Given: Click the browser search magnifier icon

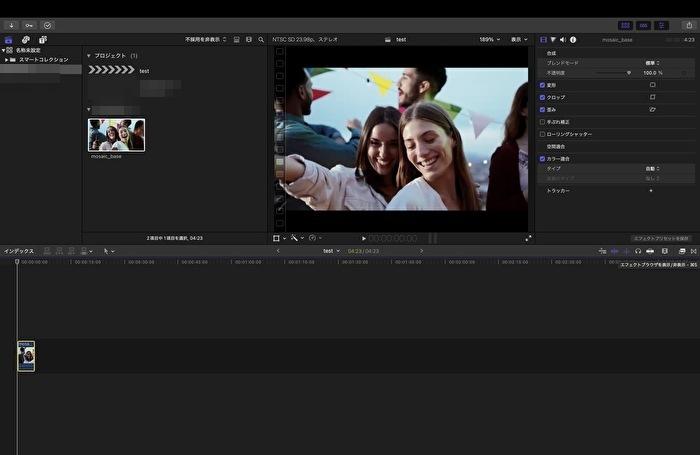Looking at the screenshot, I should pos(261,39).
